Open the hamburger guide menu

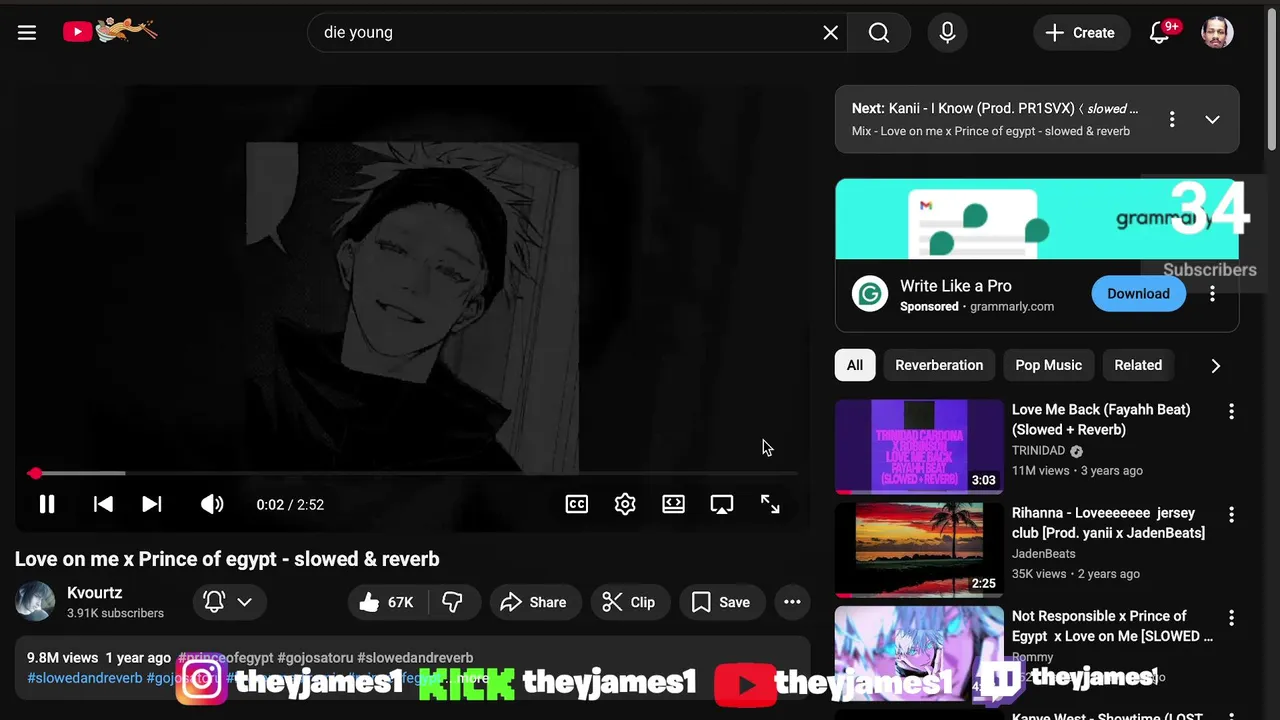(x=27, y=32)
